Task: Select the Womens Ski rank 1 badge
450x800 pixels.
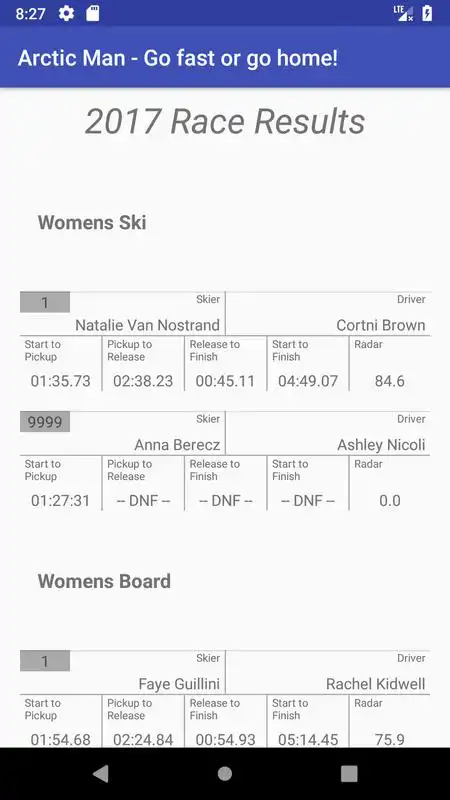Action: coord(45,303)
